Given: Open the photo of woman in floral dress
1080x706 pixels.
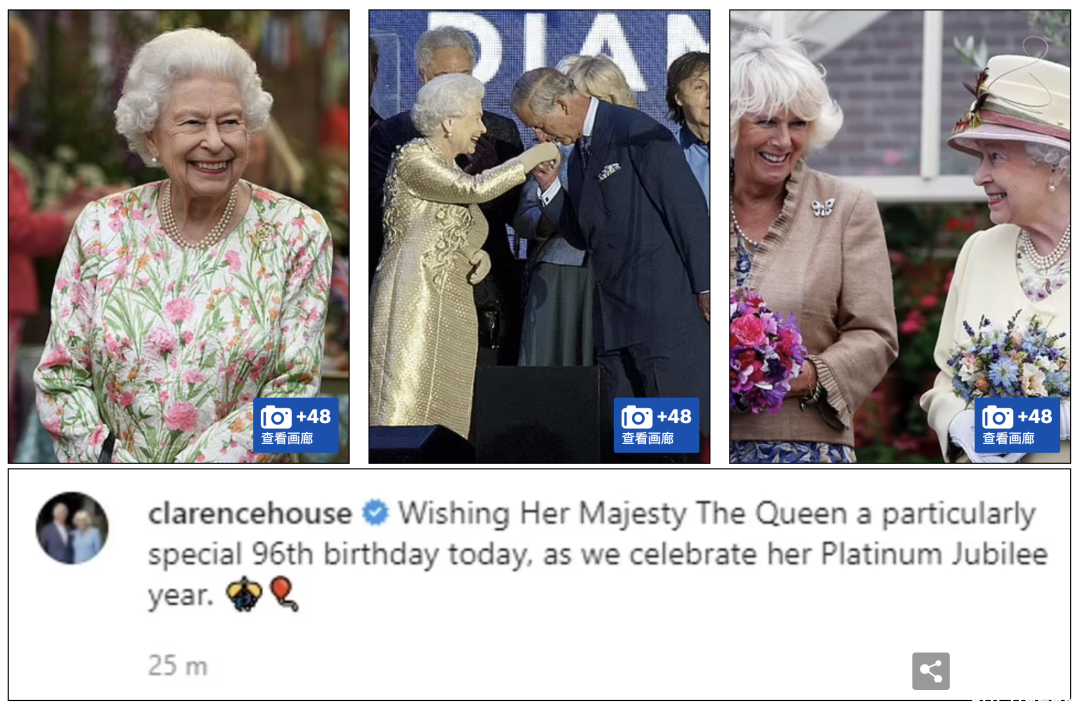Looking at the screenshot, I should click(179, 236).
